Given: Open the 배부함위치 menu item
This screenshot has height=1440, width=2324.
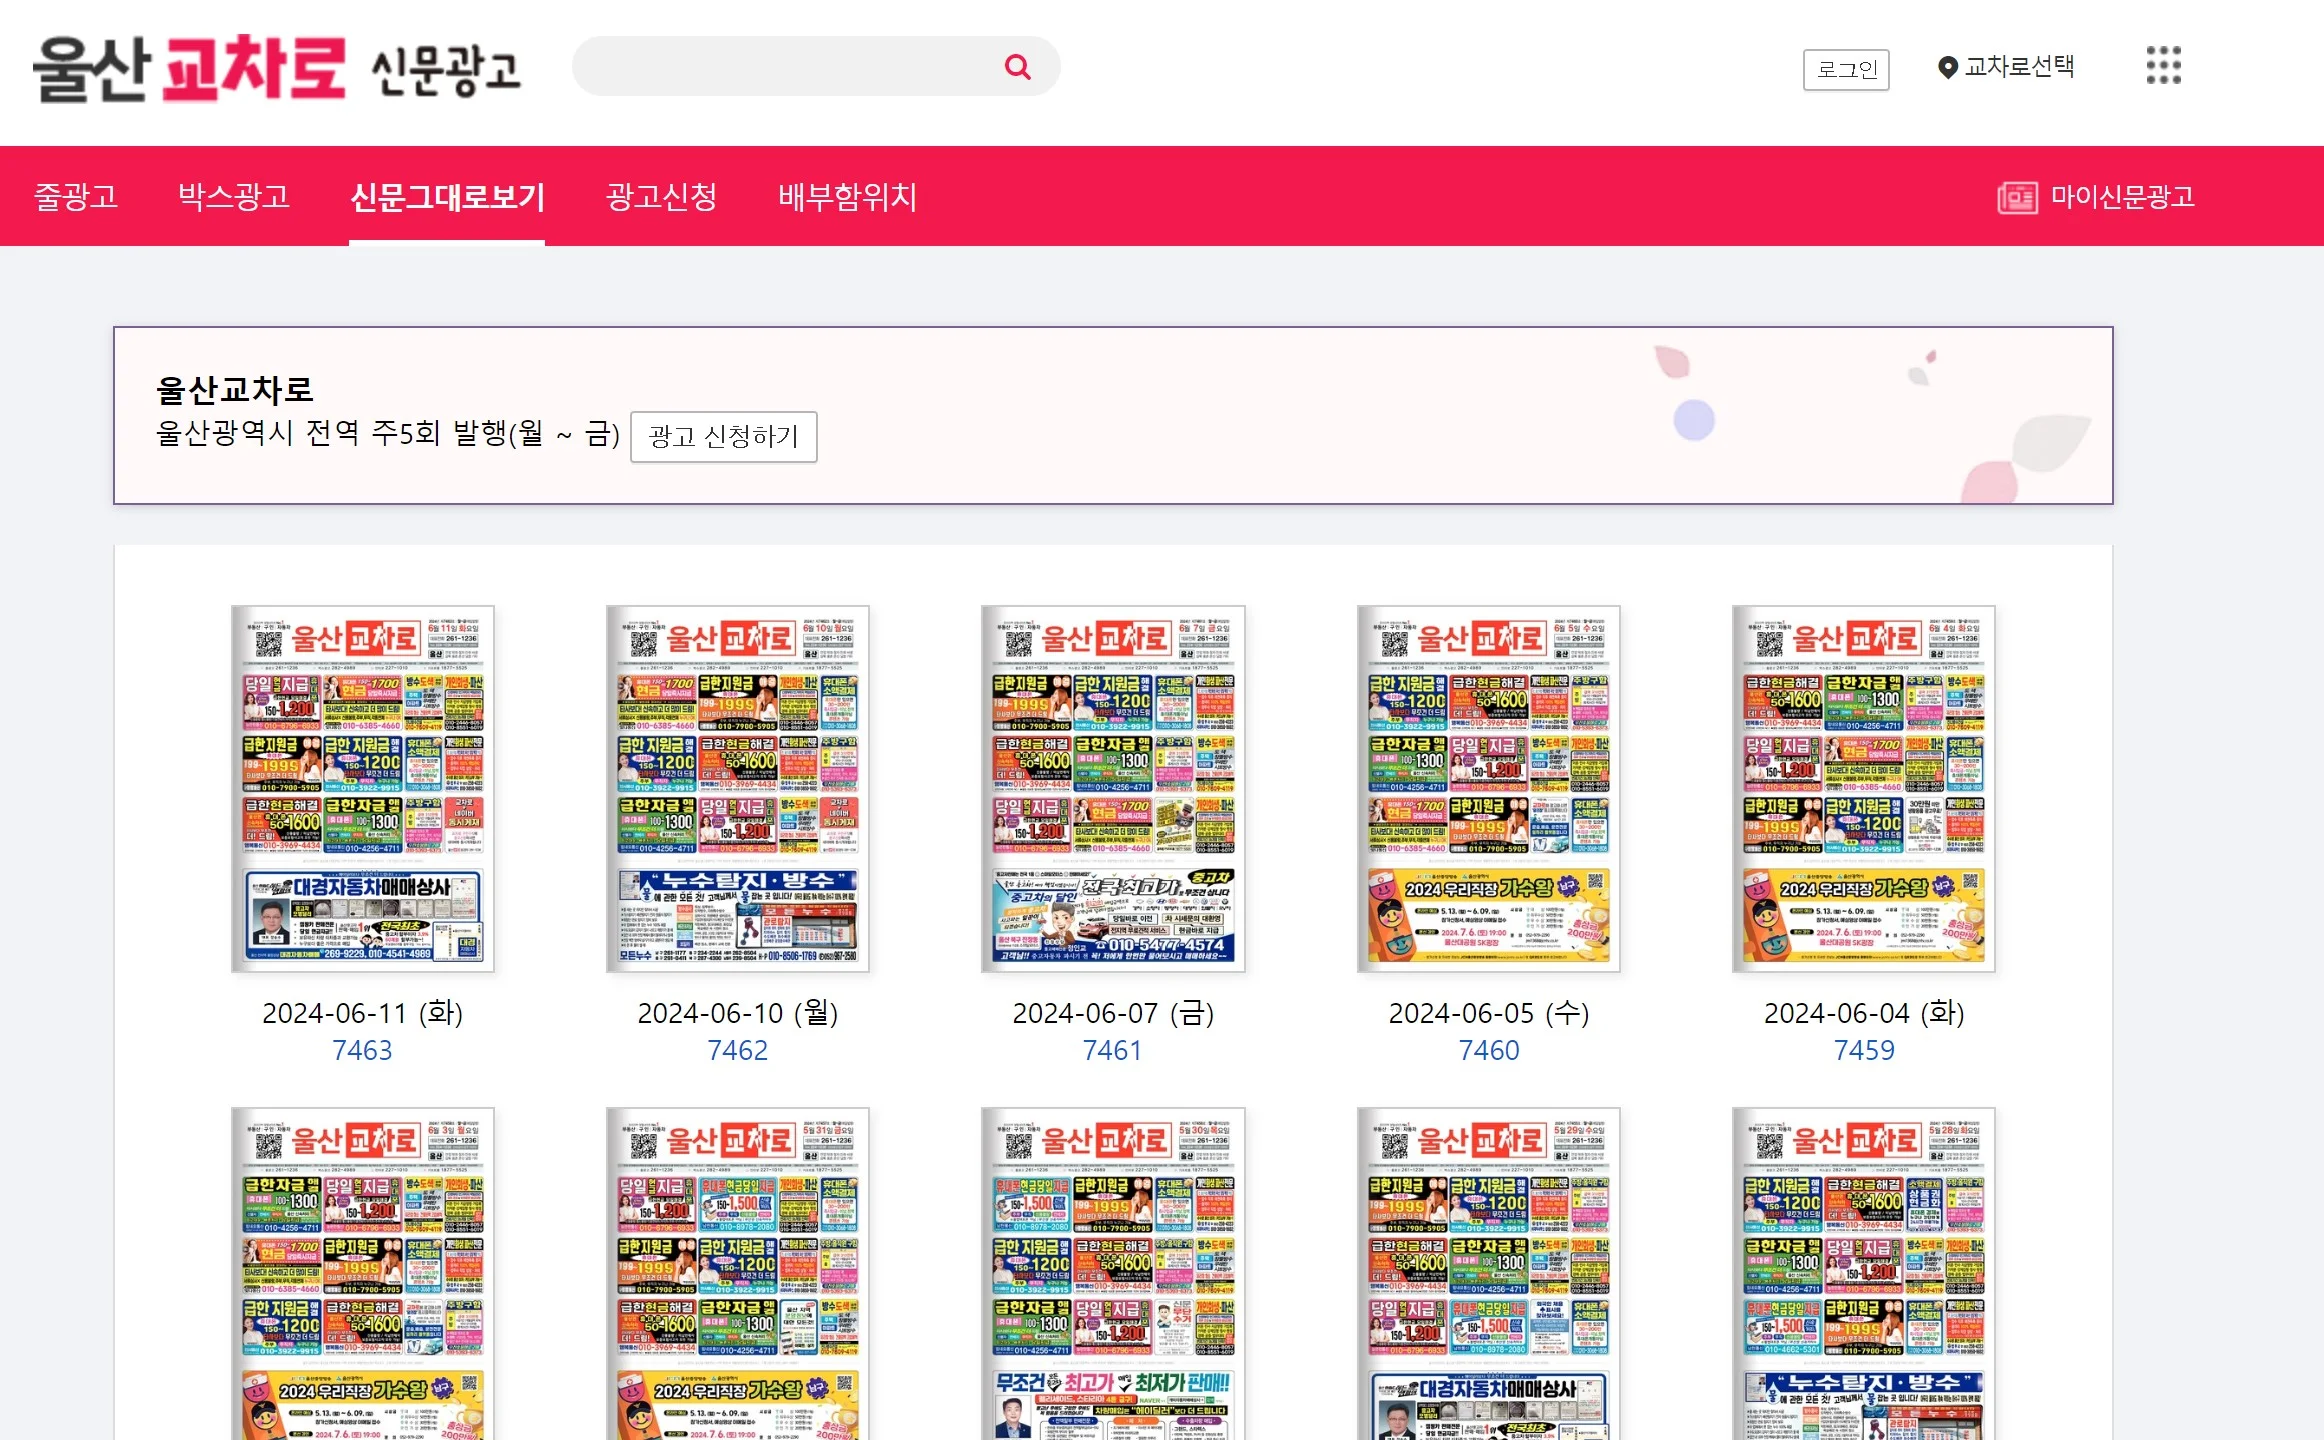Looking at the screenshot, I should (847, 196).
